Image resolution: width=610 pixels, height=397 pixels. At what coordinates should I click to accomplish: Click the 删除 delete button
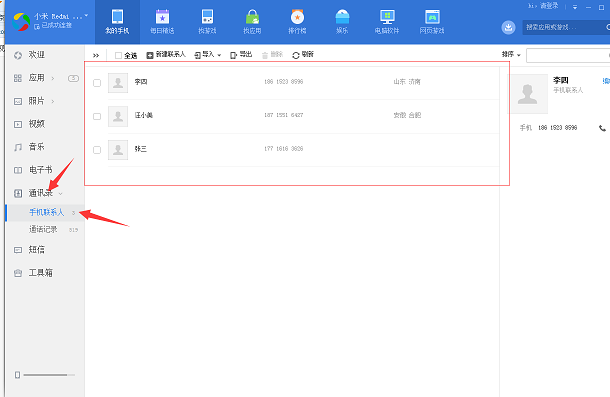272,55
